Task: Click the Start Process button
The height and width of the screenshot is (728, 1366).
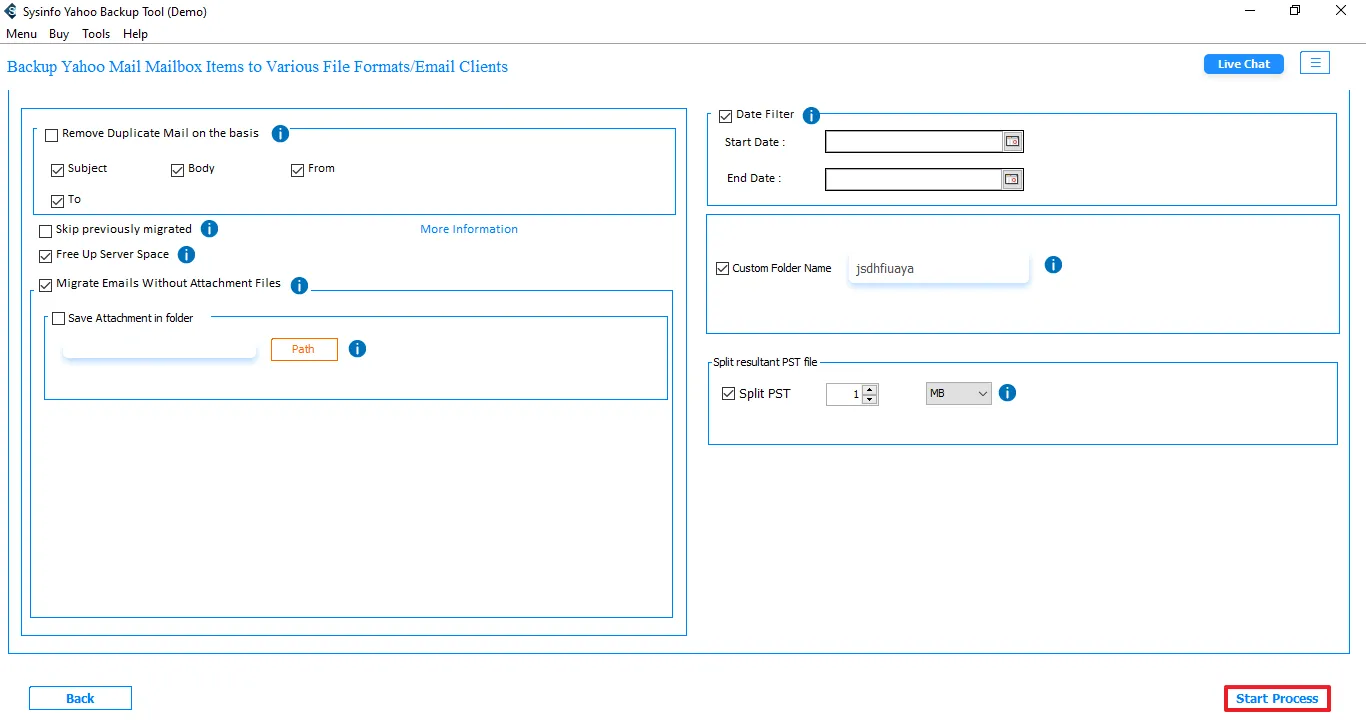Action: coord(1277,698)
